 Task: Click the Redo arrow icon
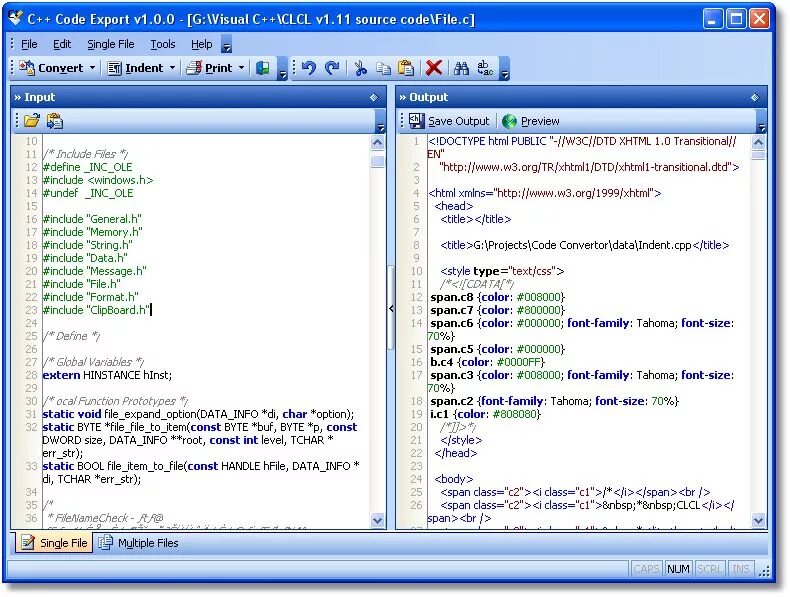332,68
